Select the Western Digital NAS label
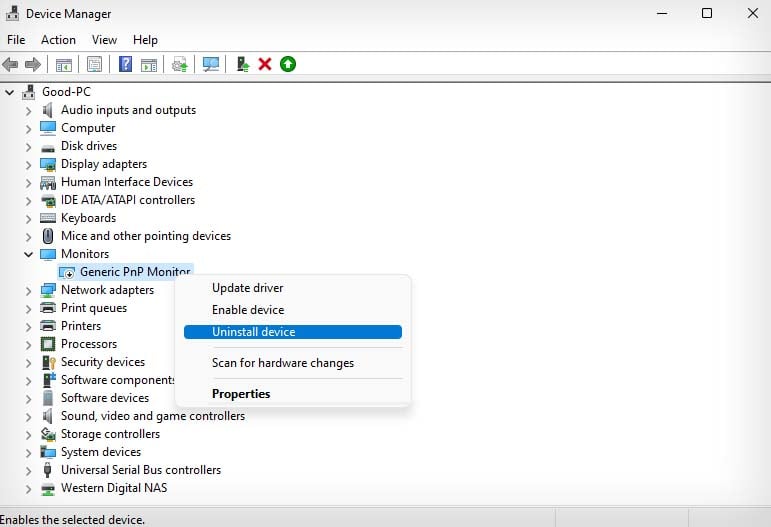771x527 pixels. click(114, 488)
